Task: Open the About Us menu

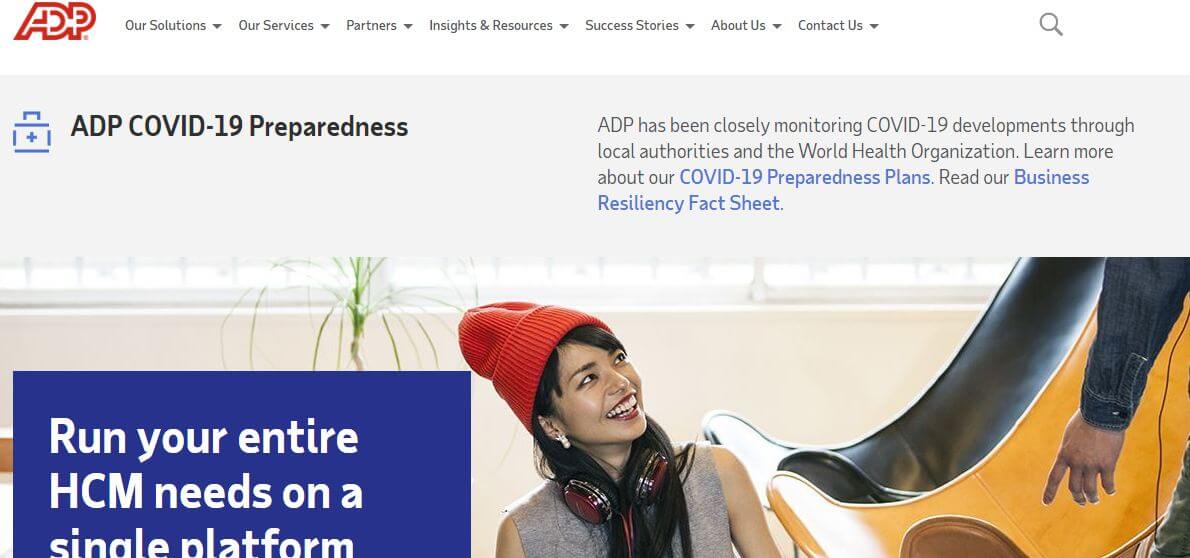Action: click(x=738, y=25)
